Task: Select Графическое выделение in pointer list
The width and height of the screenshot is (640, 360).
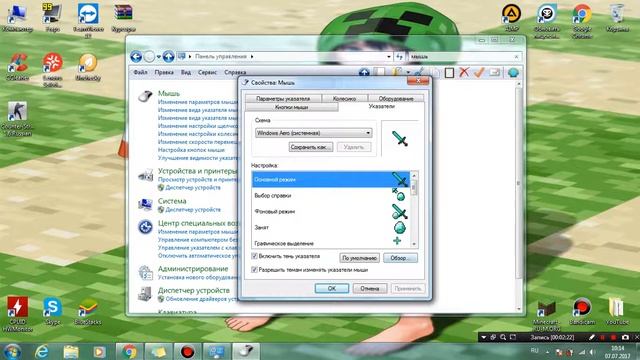Action: coord(331,242)
